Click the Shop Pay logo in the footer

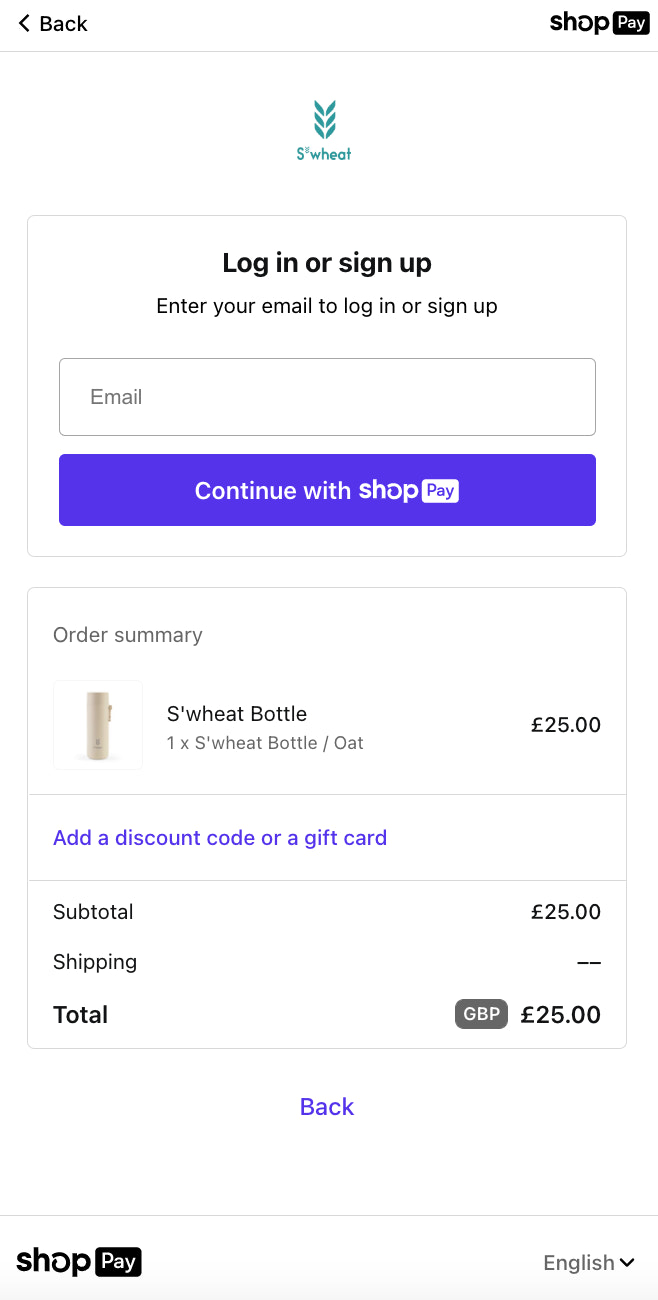pos(79,1262)
